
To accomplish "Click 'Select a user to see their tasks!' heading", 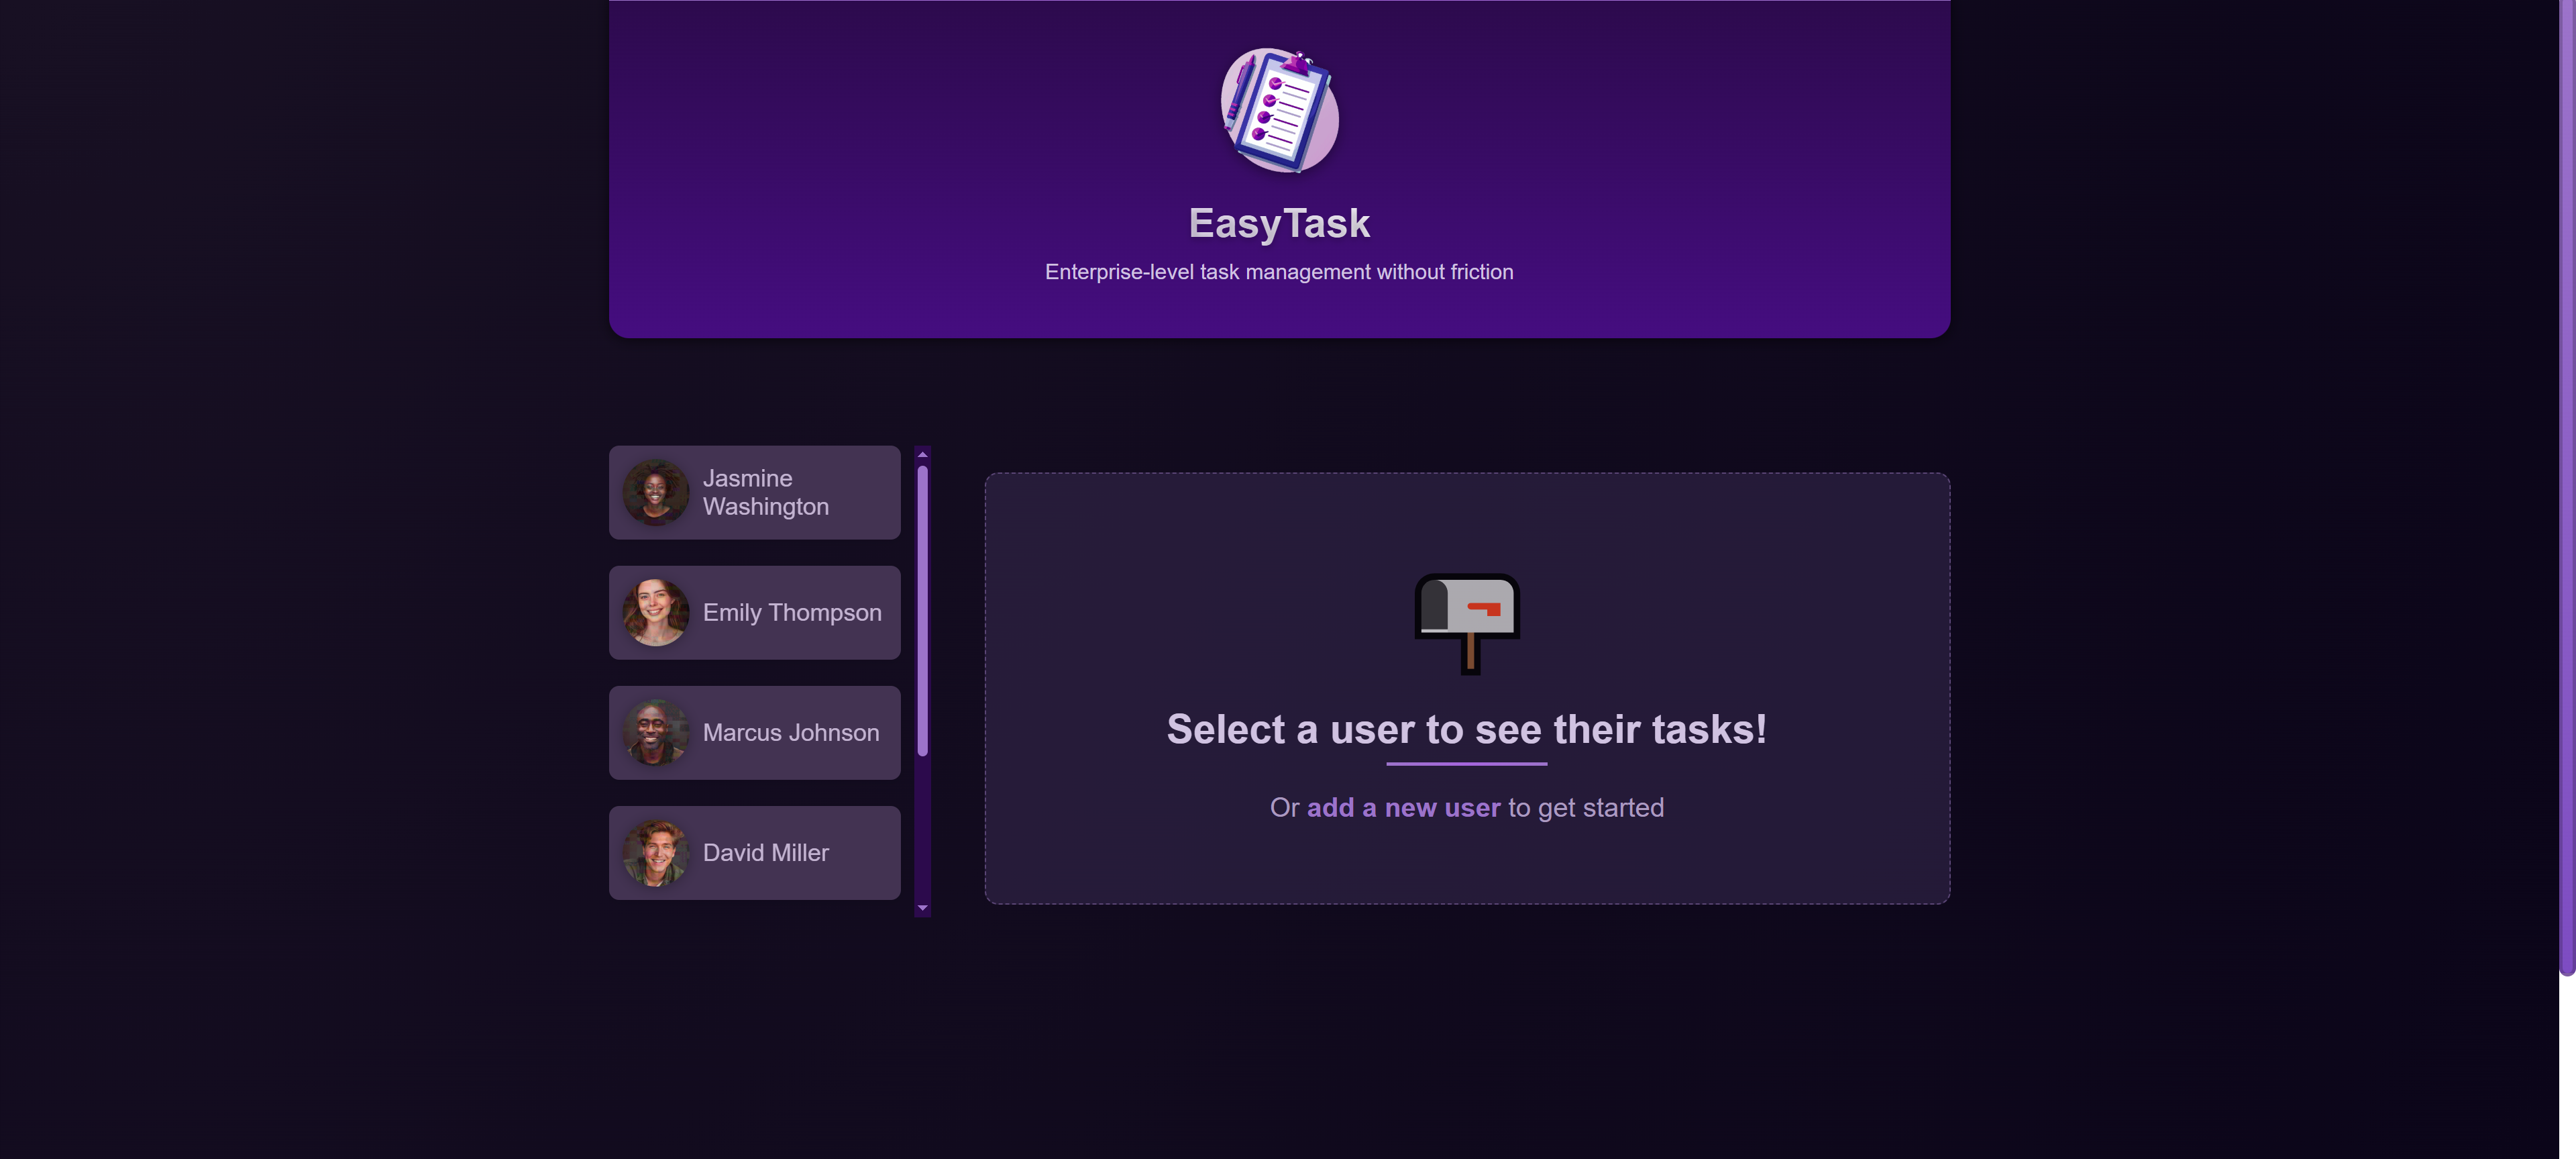I will [1466, 729].
